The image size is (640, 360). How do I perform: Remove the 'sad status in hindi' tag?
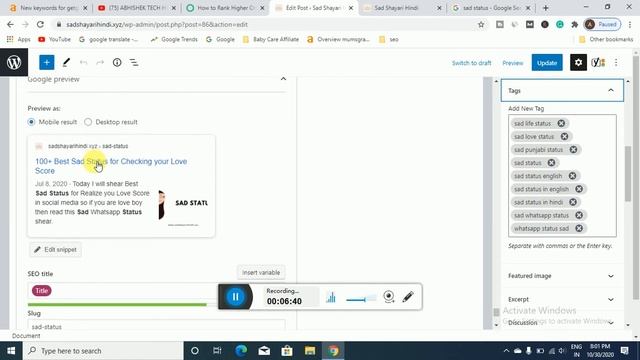pyautogui.click(x=573, y=202)
